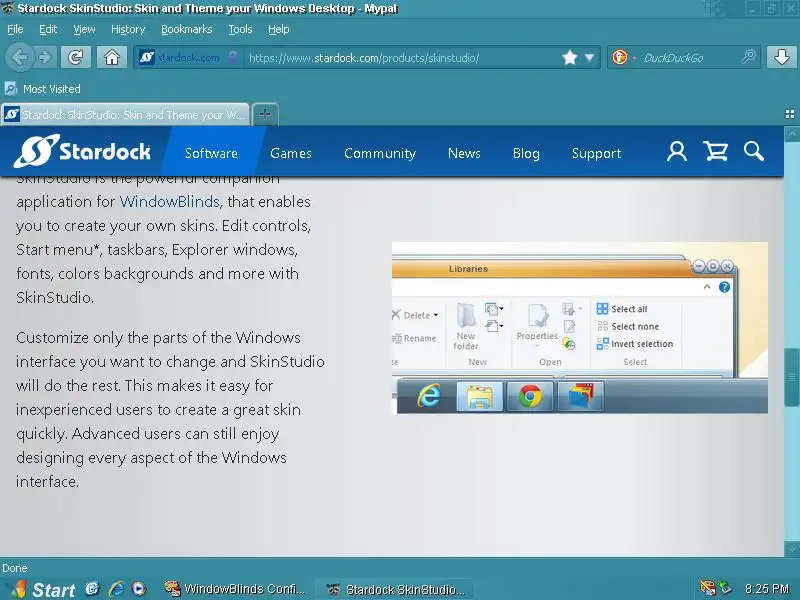Click the 8:25 PM taskbar clock
The height and width of the screenshot is (600, 800).
(766, 589)
